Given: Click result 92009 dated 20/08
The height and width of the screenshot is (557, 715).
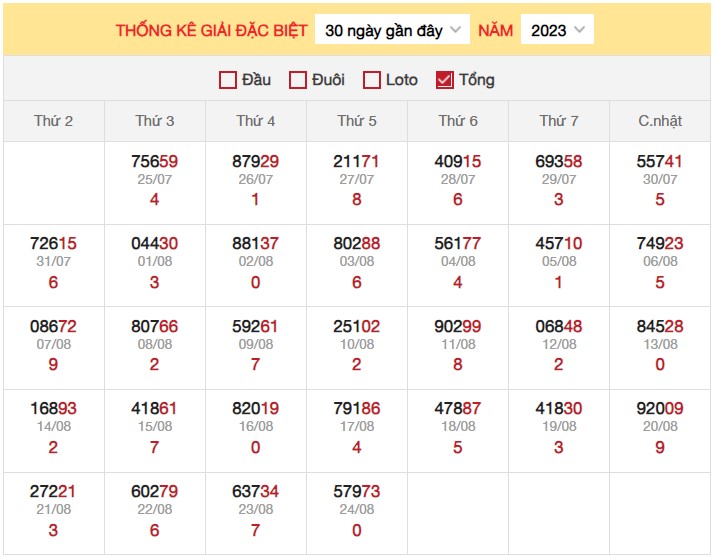Looking at the screenshot, I should [660, 408].
